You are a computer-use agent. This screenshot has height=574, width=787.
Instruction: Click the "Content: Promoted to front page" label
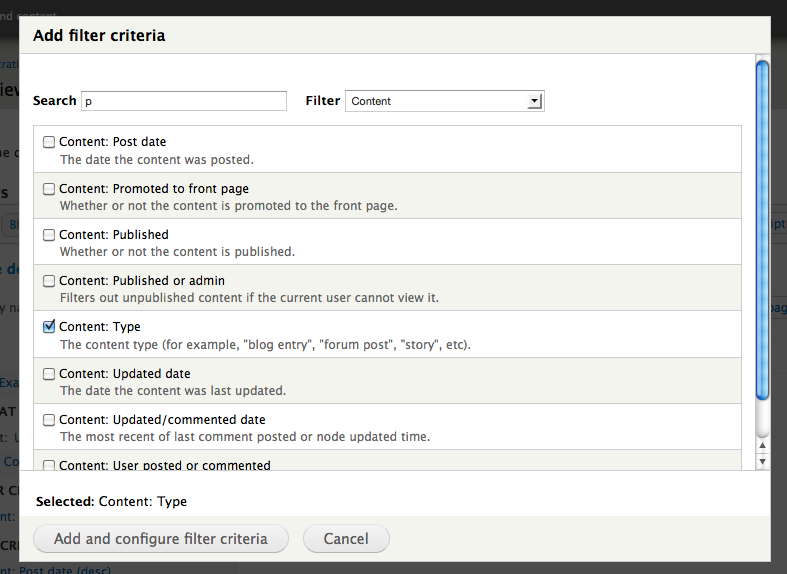tap(154, 188)
